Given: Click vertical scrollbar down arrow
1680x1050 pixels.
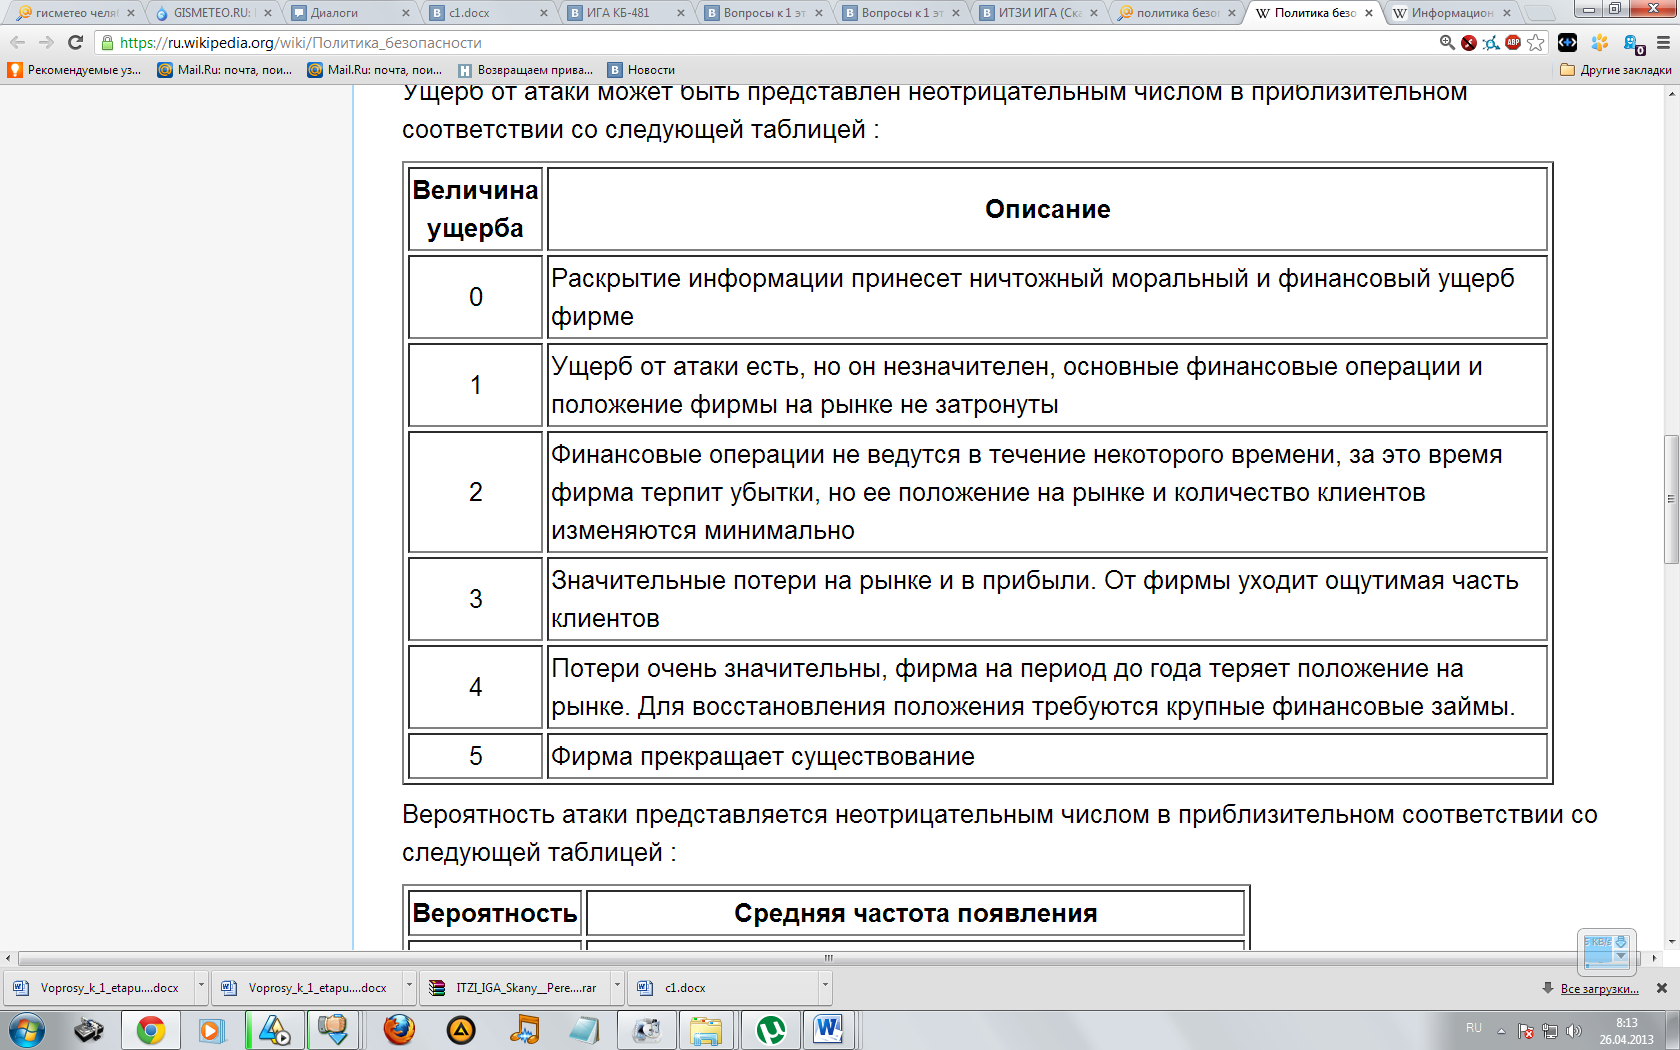Looking at the screenshot, I should pos(1671,942).
